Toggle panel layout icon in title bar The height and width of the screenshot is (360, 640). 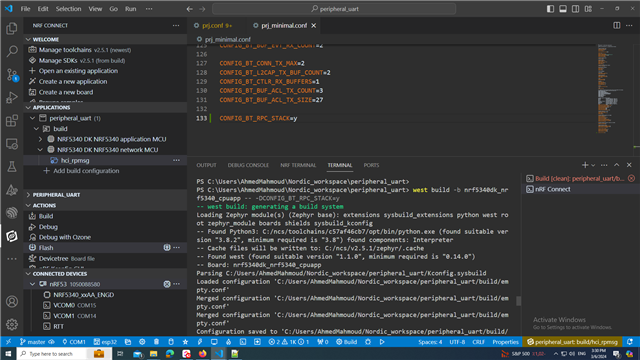(x=563, y=9)
